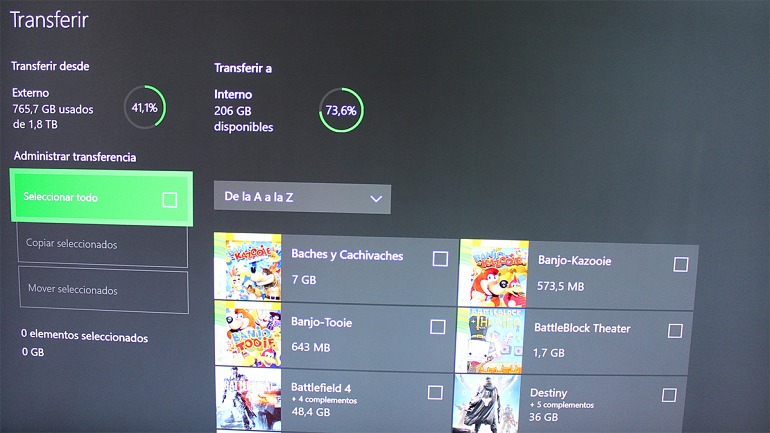Screen dimensions: 770x433
Task: Click the Banjo-Tooie title text
Action: pos(321,323)
